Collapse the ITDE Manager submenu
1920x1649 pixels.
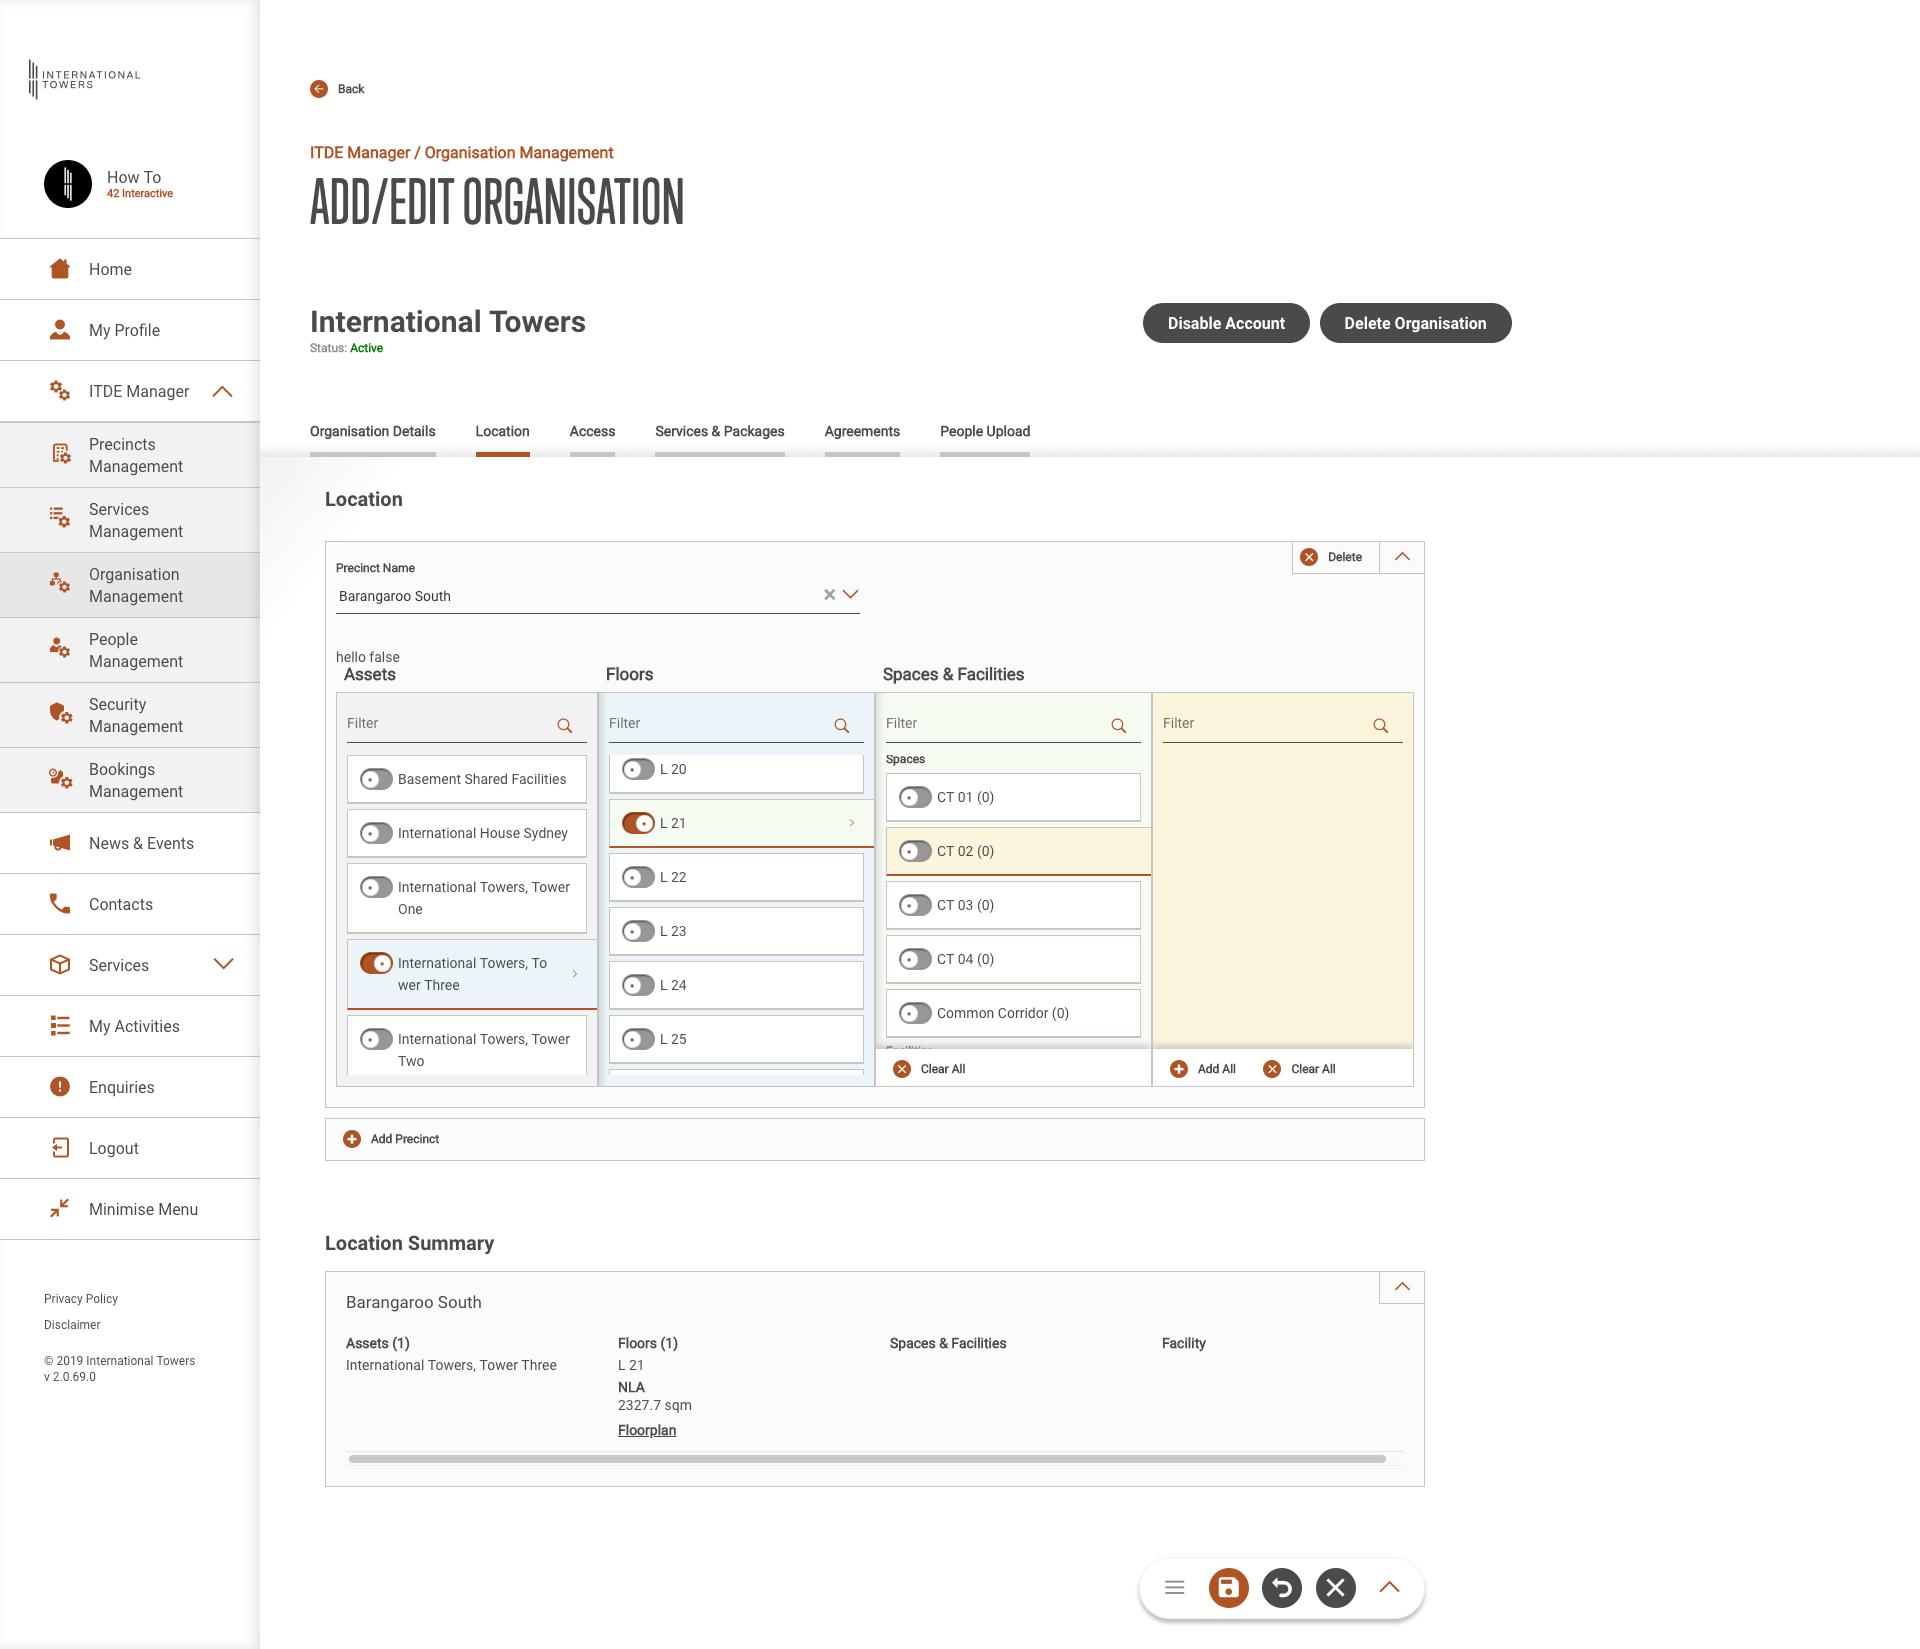click(x=223, y=391)
